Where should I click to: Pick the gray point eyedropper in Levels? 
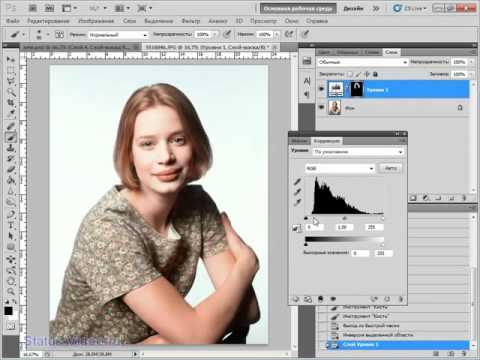pos(297,192)
